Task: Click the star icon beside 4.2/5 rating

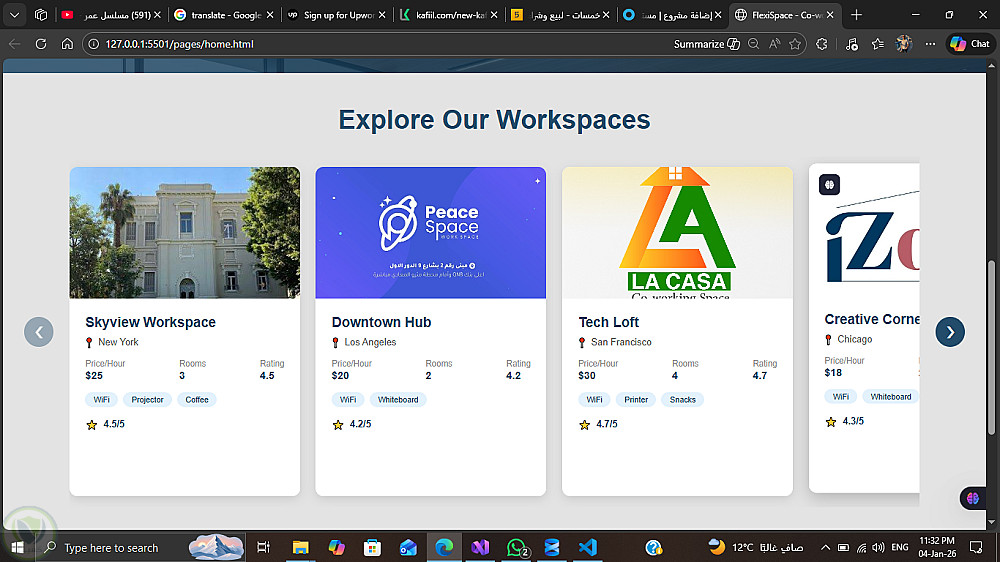Action: pos(337,424)
